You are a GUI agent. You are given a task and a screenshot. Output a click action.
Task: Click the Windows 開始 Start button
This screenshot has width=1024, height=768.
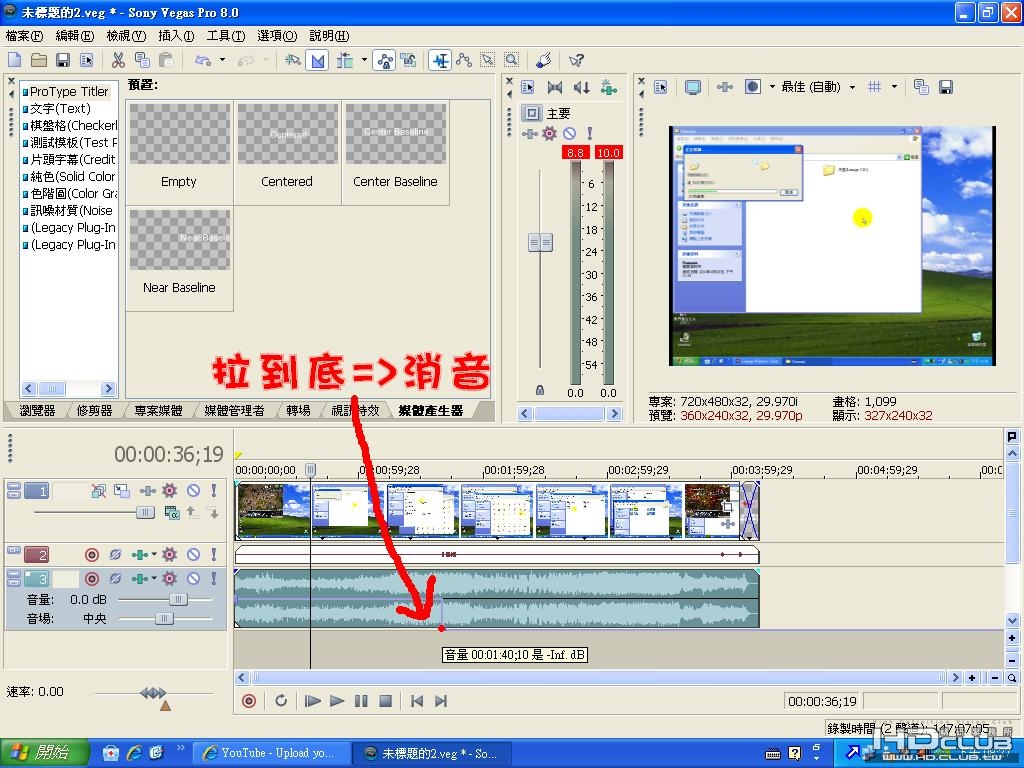point(38,753)
